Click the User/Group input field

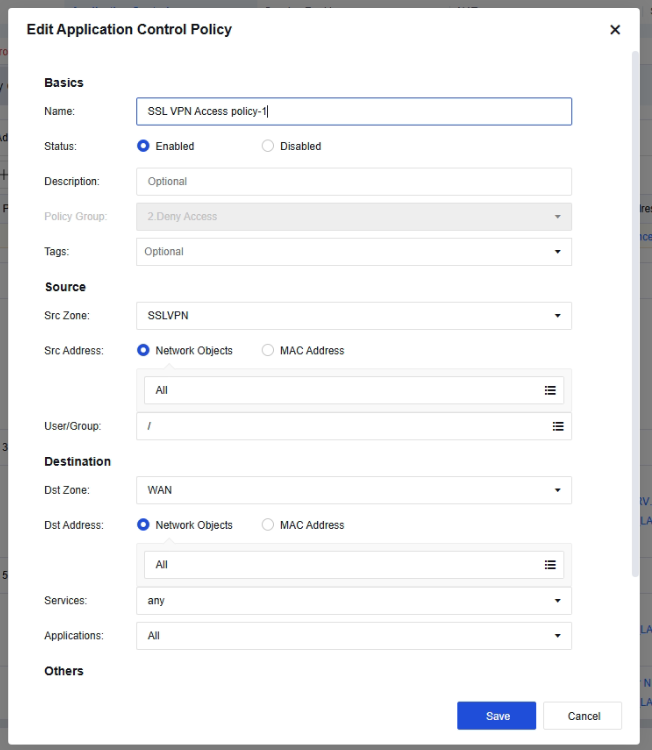pyautogui.click(x=354, y=426)
